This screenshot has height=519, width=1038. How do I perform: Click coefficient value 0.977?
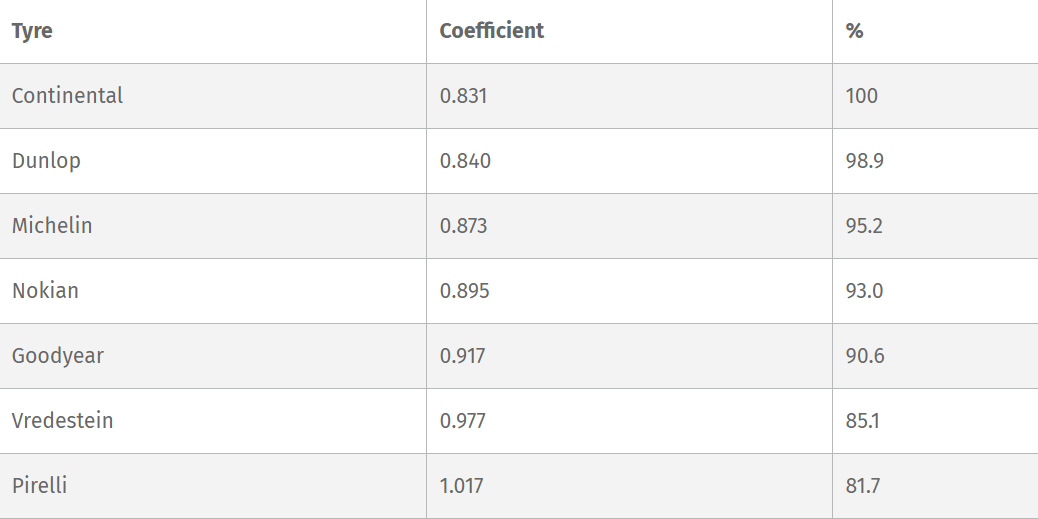tap(463, 421)
